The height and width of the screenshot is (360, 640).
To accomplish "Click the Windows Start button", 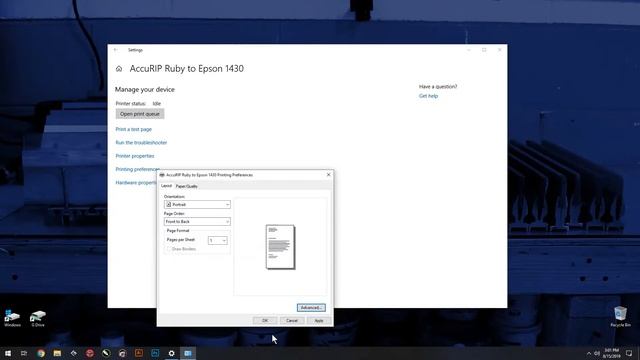I will 8,353.
